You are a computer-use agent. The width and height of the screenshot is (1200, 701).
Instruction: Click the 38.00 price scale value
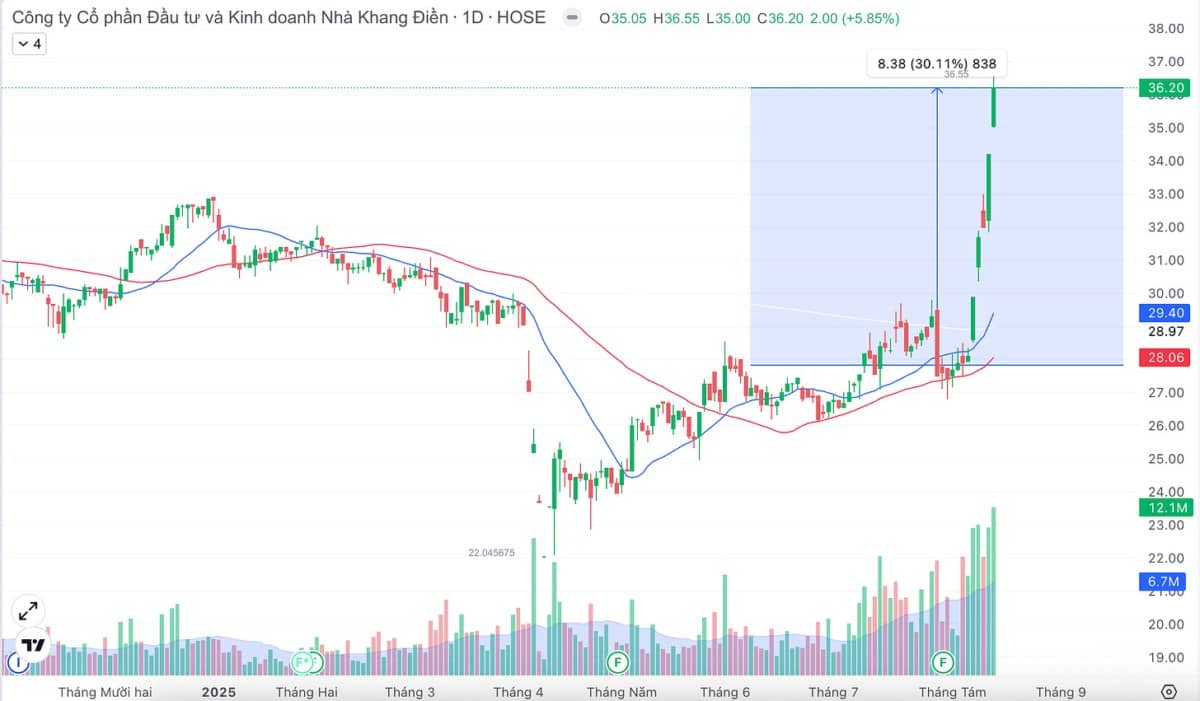click(1166, 29)
